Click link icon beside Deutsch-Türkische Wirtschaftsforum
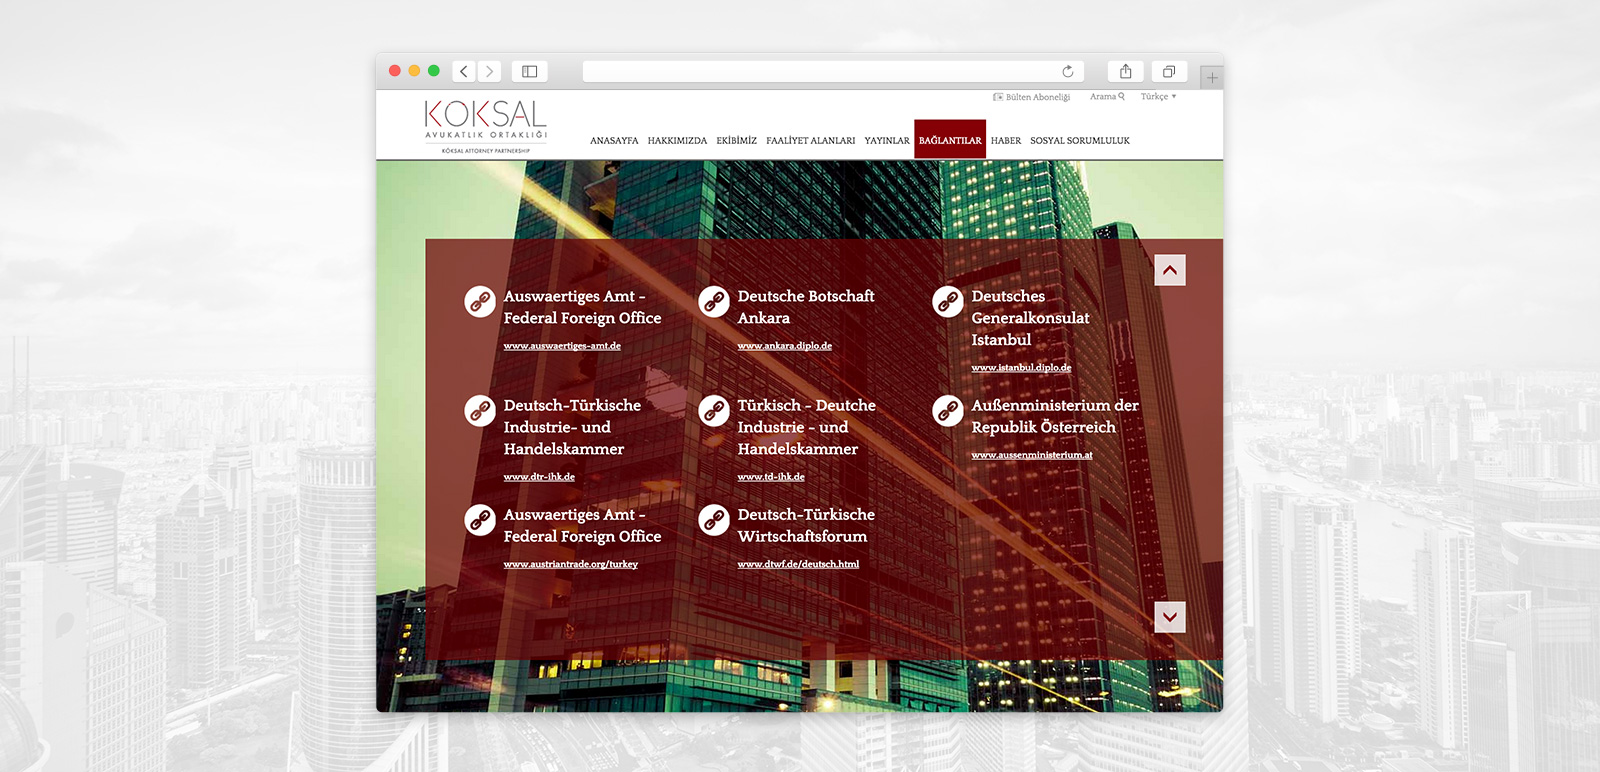The height and width of the screenshot is (772, 1600). click(714, 519)
